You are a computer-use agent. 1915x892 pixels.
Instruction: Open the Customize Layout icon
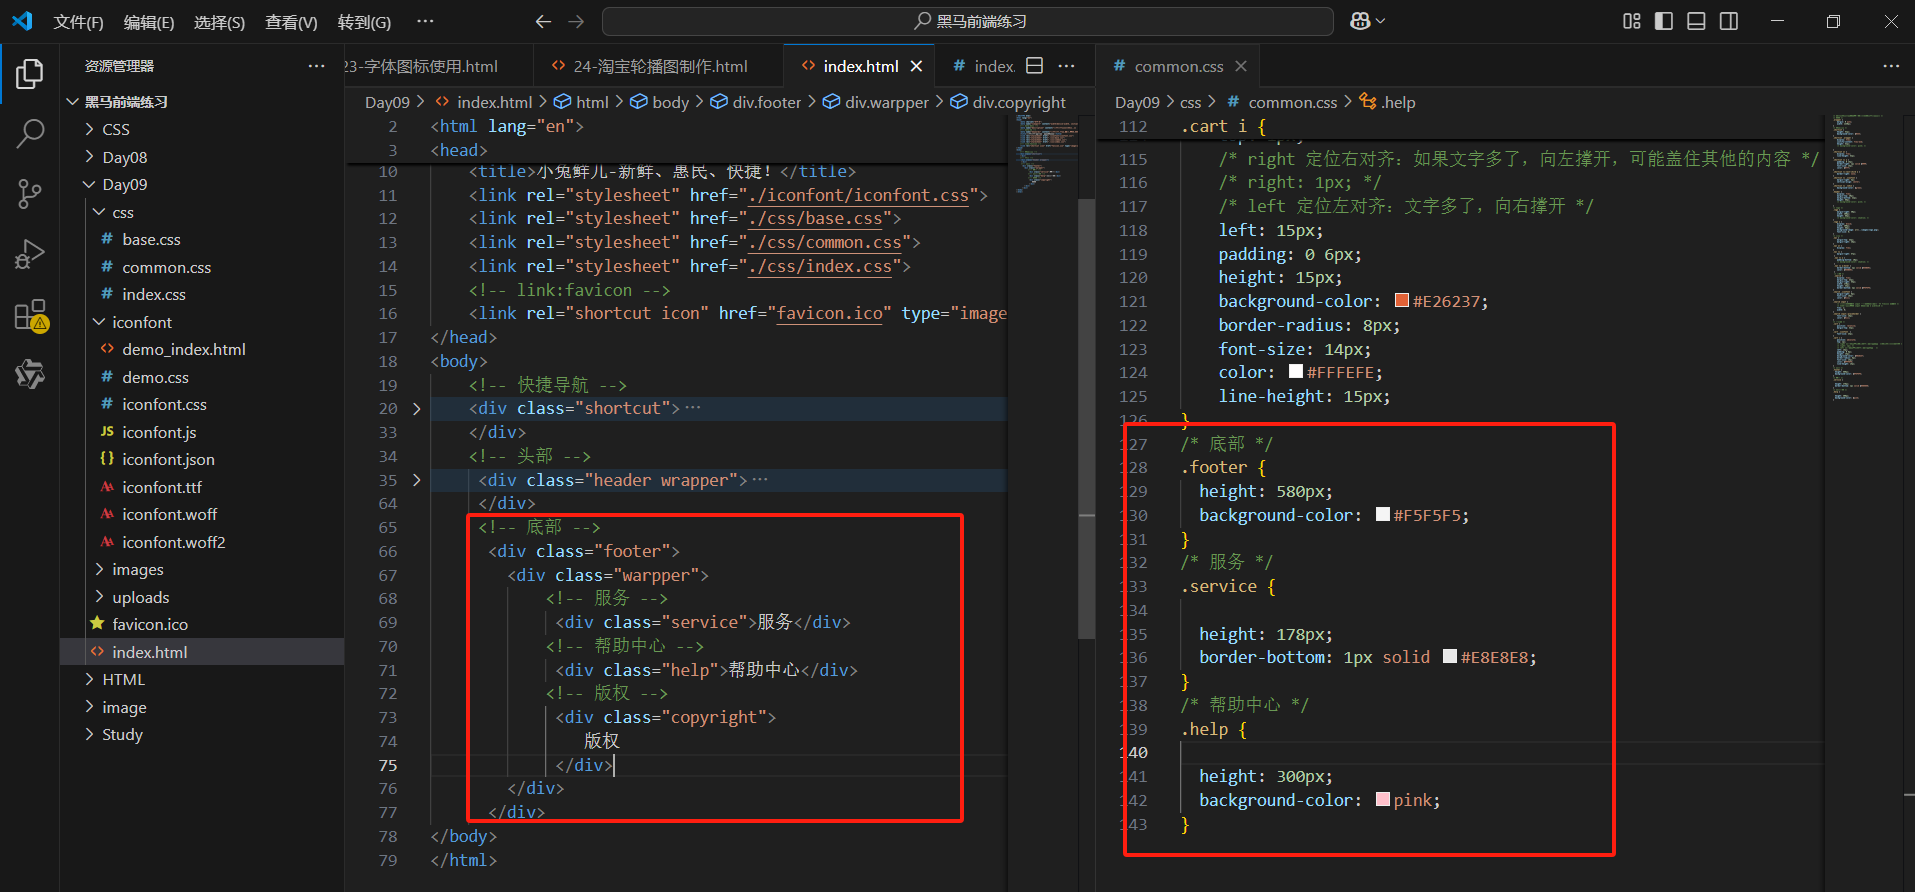tap(1632, 21)
